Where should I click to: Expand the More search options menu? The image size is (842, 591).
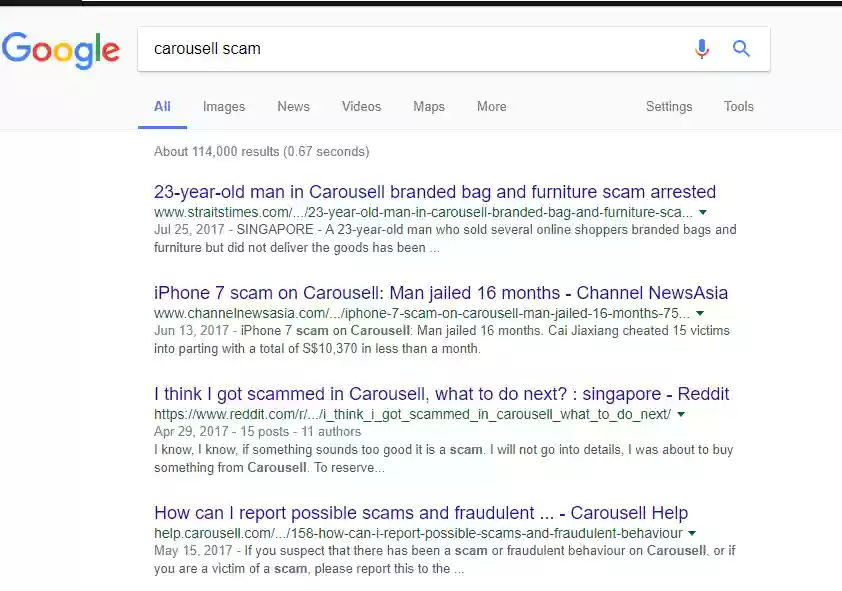(492, 106)
